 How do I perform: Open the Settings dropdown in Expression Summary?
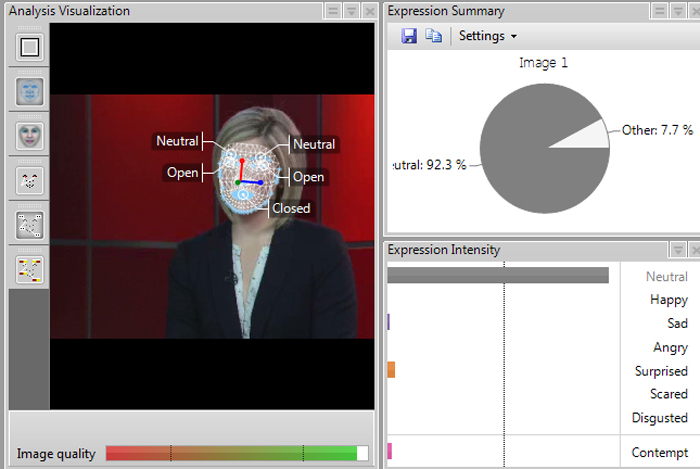point(487,36)
